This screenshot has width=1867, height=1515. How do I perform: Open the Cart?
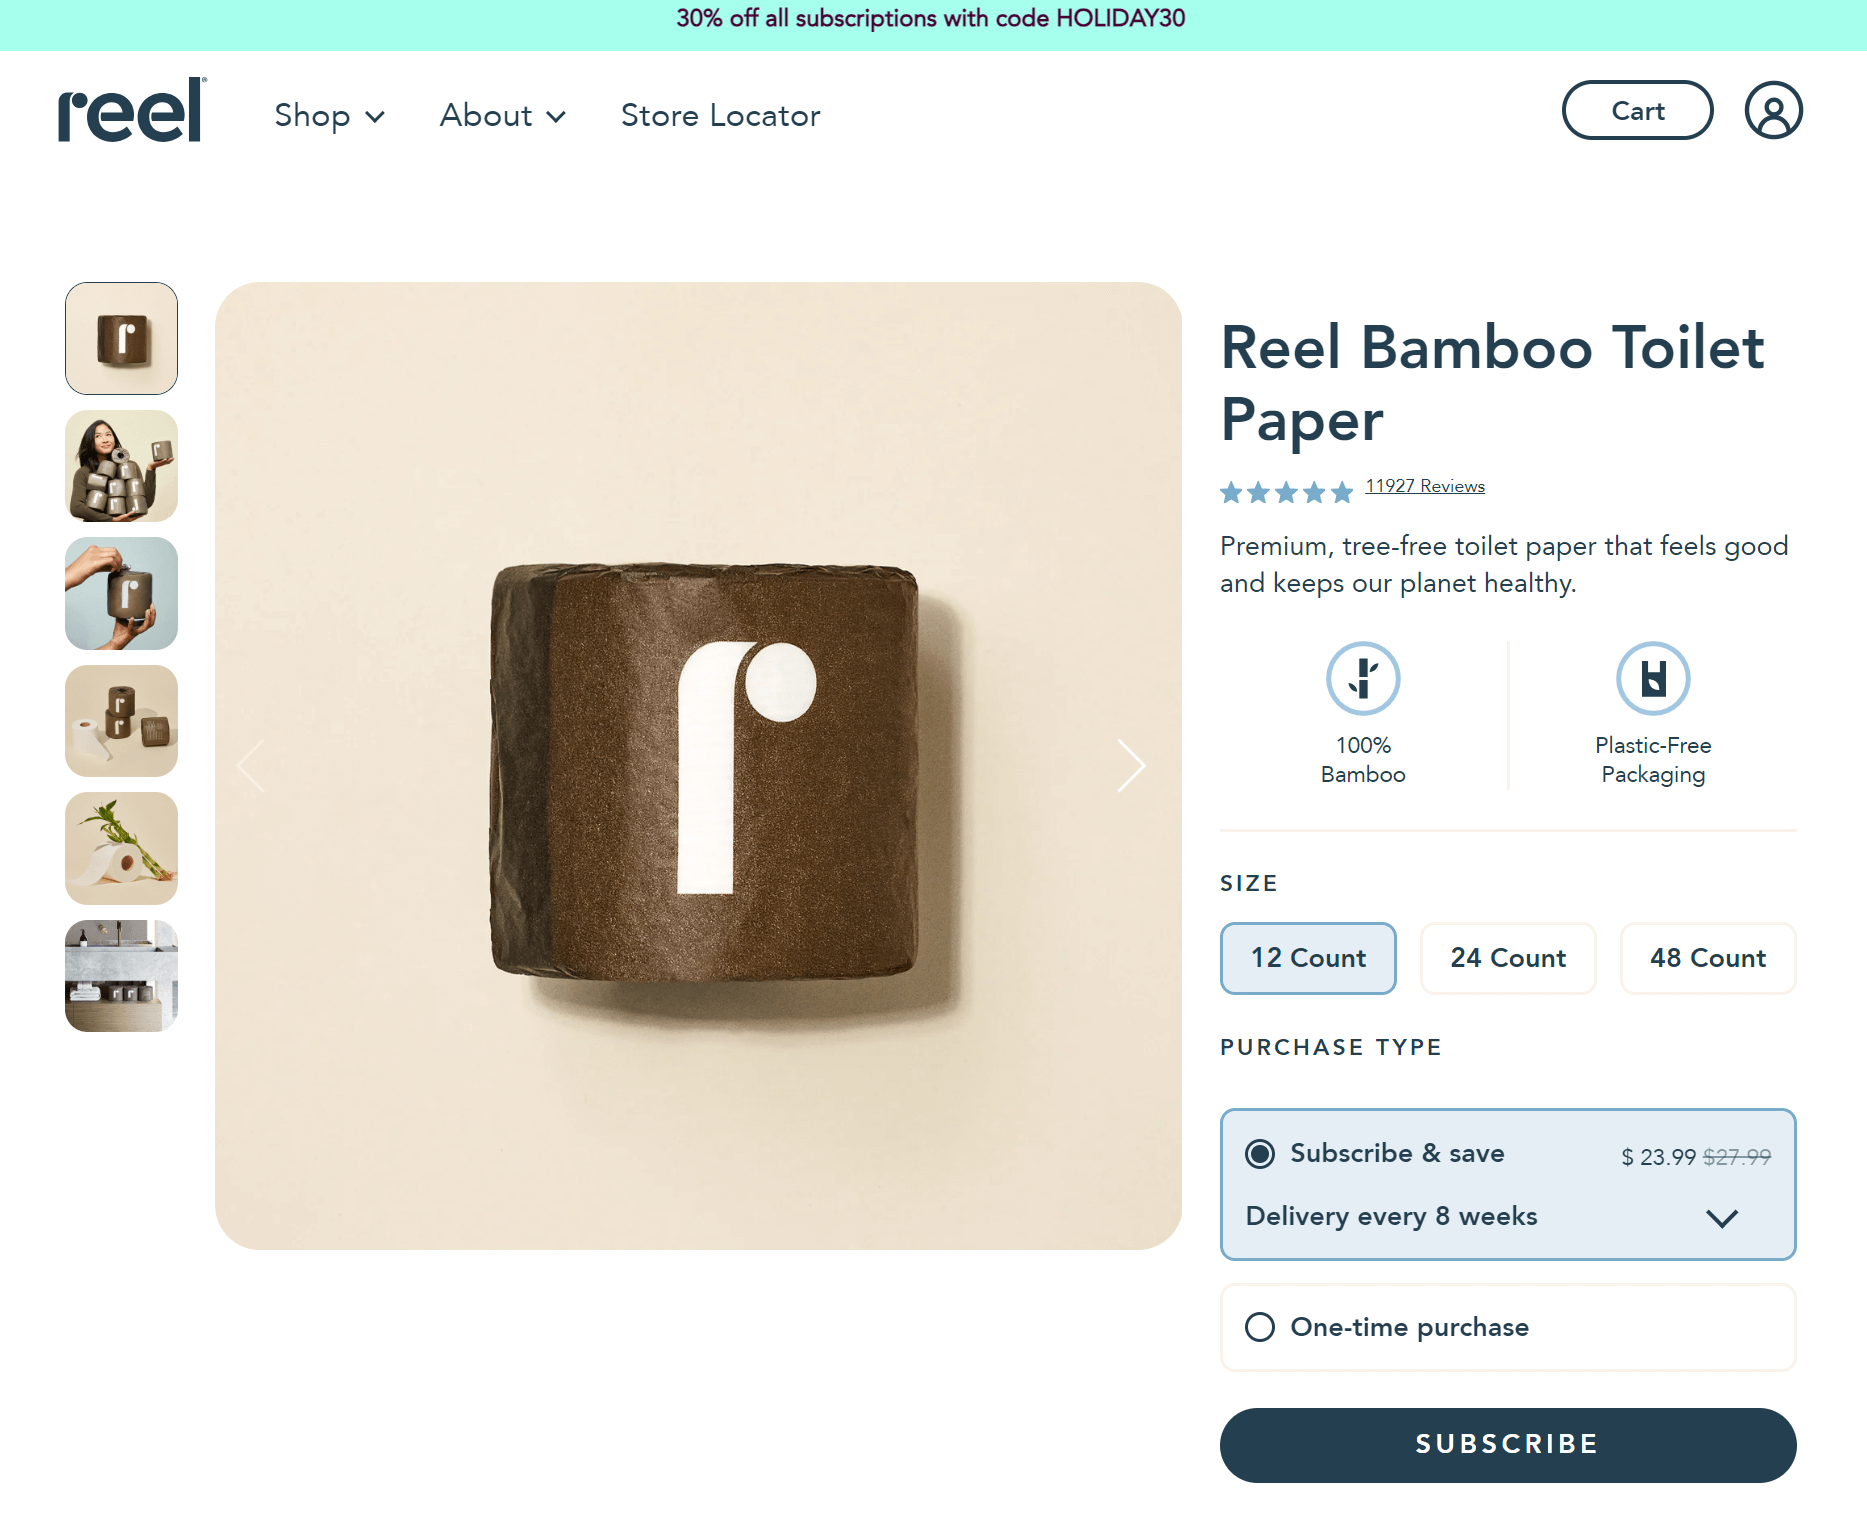(x=1637, y=110)
